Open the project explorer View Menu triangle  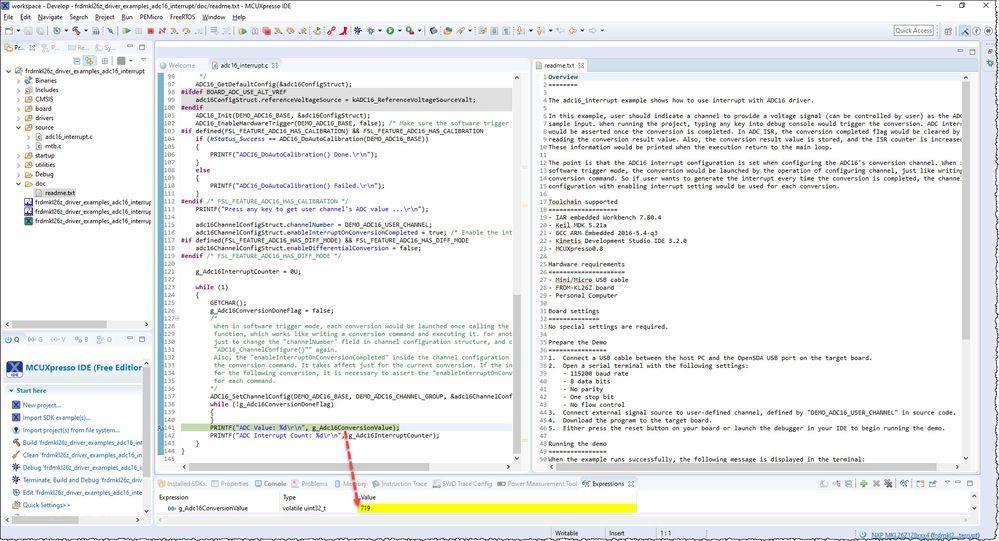coord(144,59)
